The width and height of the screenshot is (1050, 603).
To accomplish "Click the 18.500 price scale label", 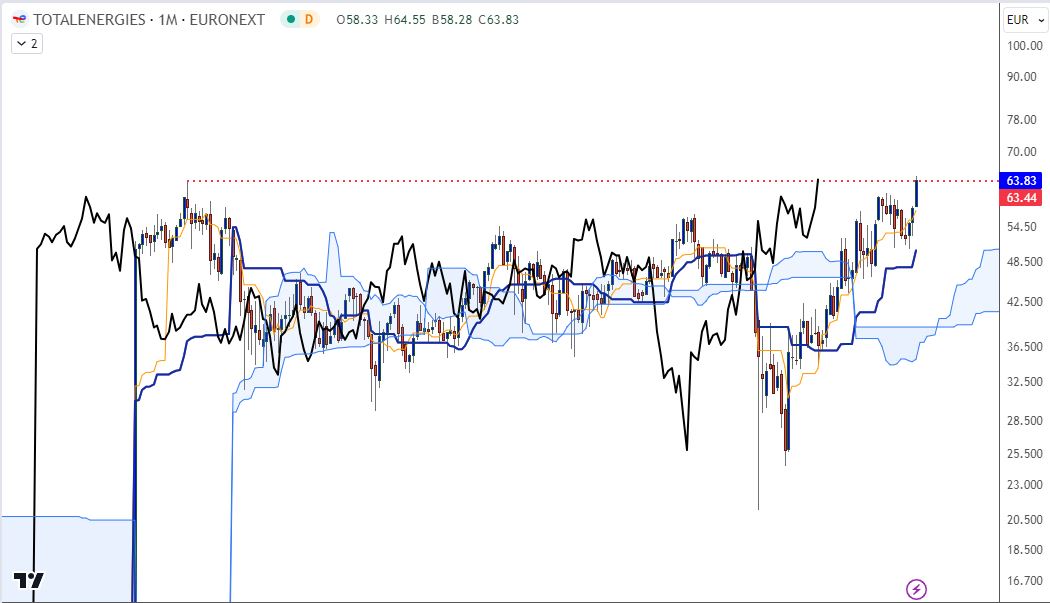I will pos(1025,549).
